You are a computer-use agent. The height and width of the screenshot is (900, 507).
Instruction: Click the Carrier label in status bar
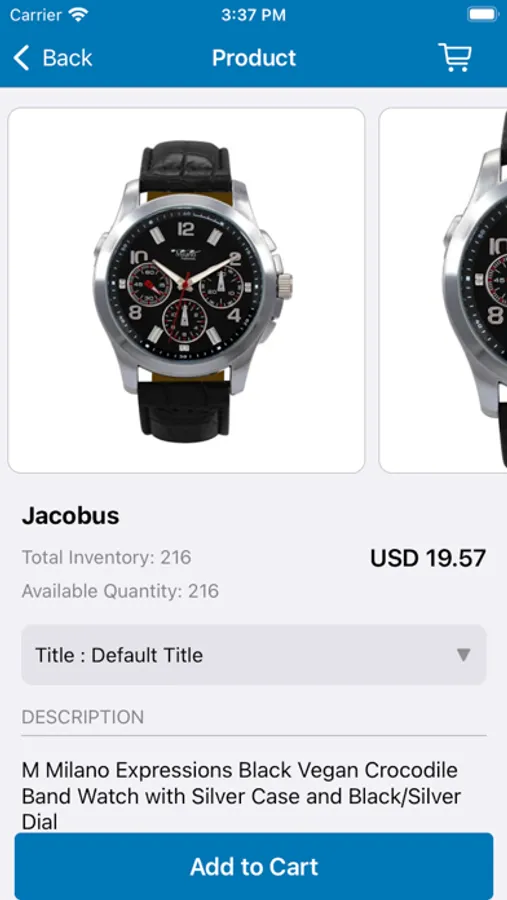pos(36,15)
